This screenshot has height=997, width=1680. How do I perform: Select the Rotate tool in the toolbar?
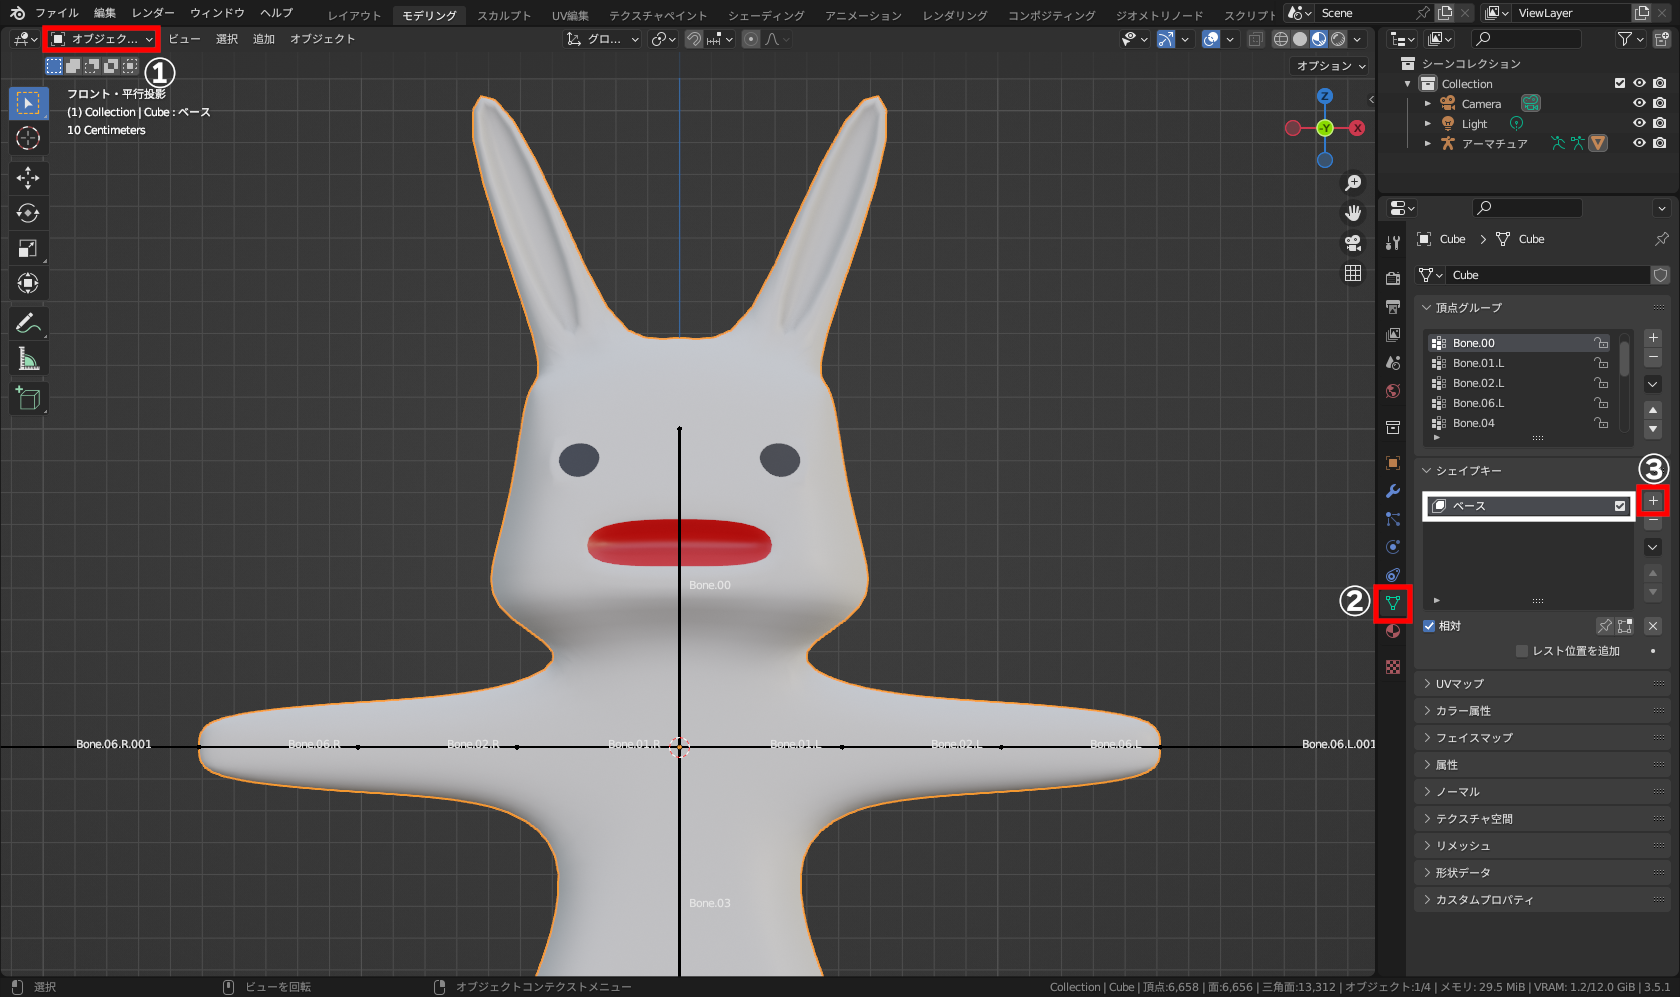28,213
